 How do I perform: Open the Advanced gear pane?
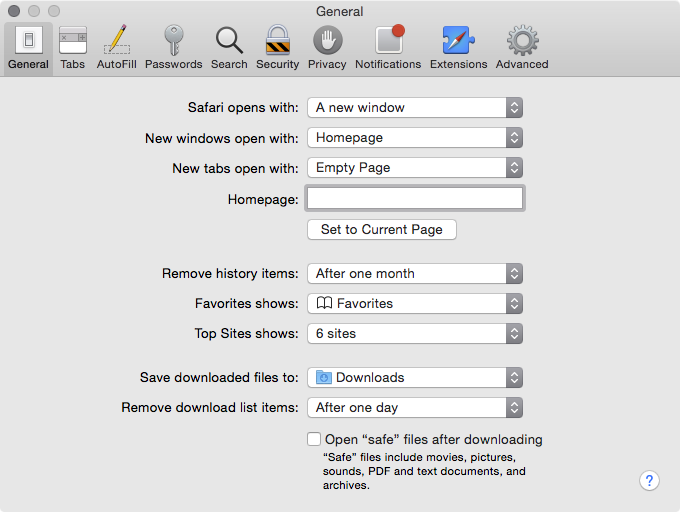click(522, 48)
